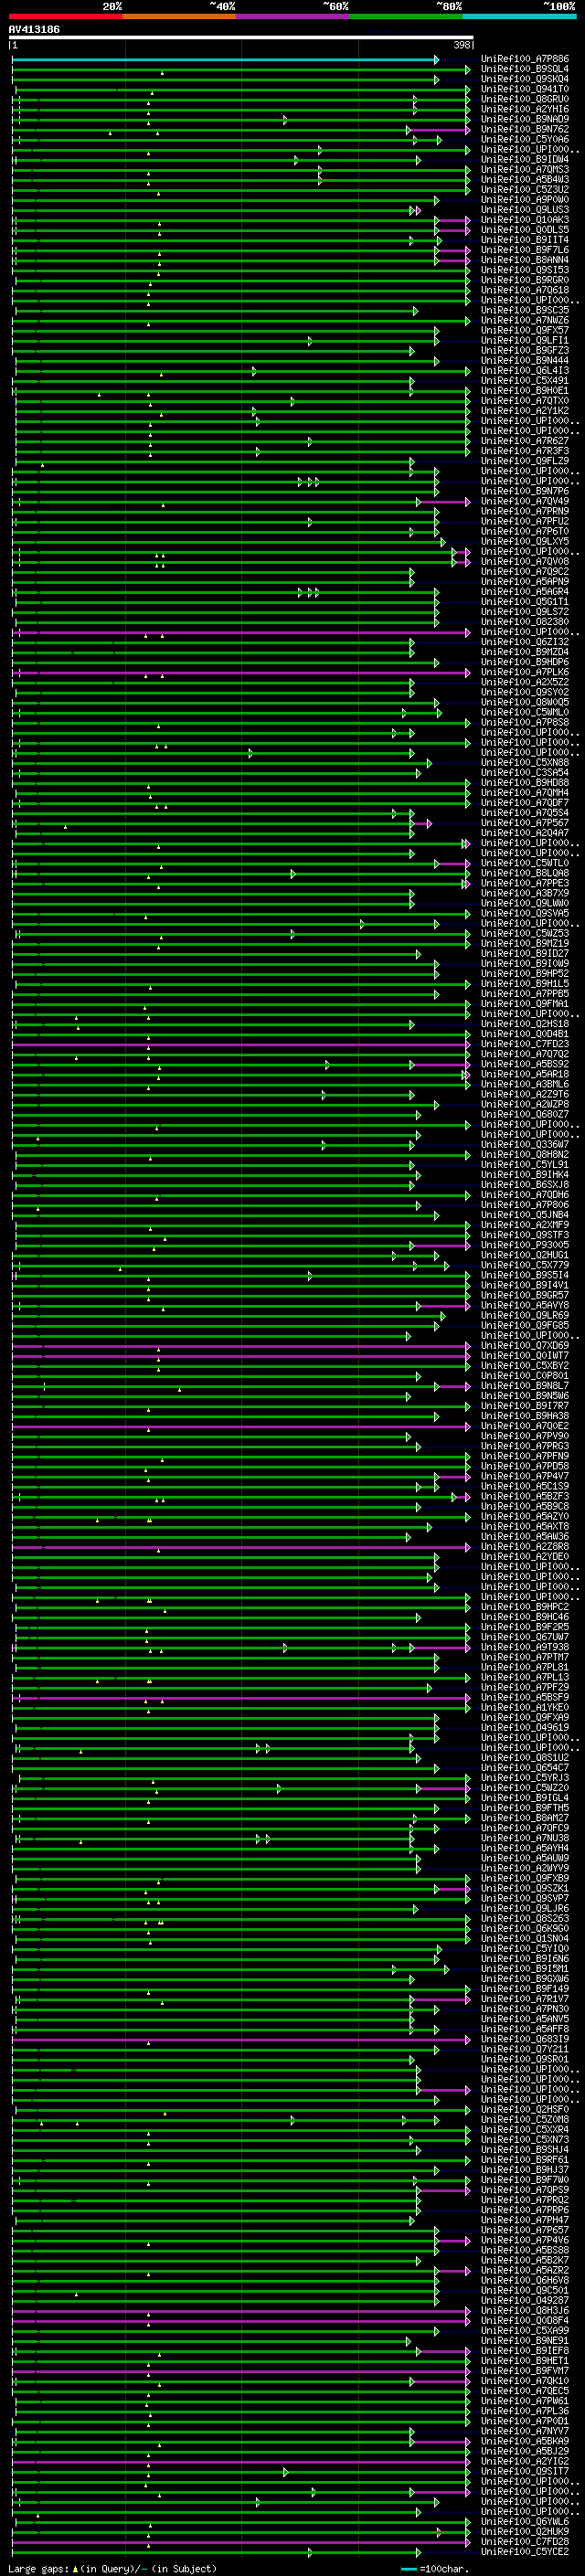
Task: Select hit label UniRef100_A5B4W3
Action: [x=525, y=180]
